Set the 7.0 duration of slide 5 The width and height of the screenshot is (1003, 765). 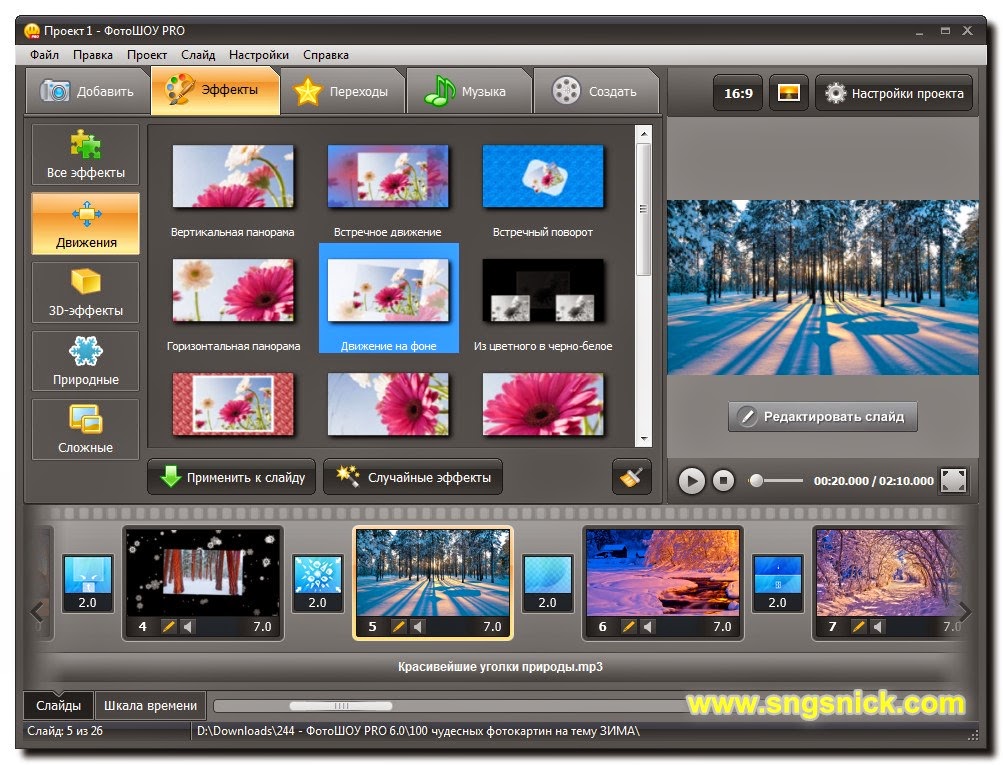tap(492, 627)
